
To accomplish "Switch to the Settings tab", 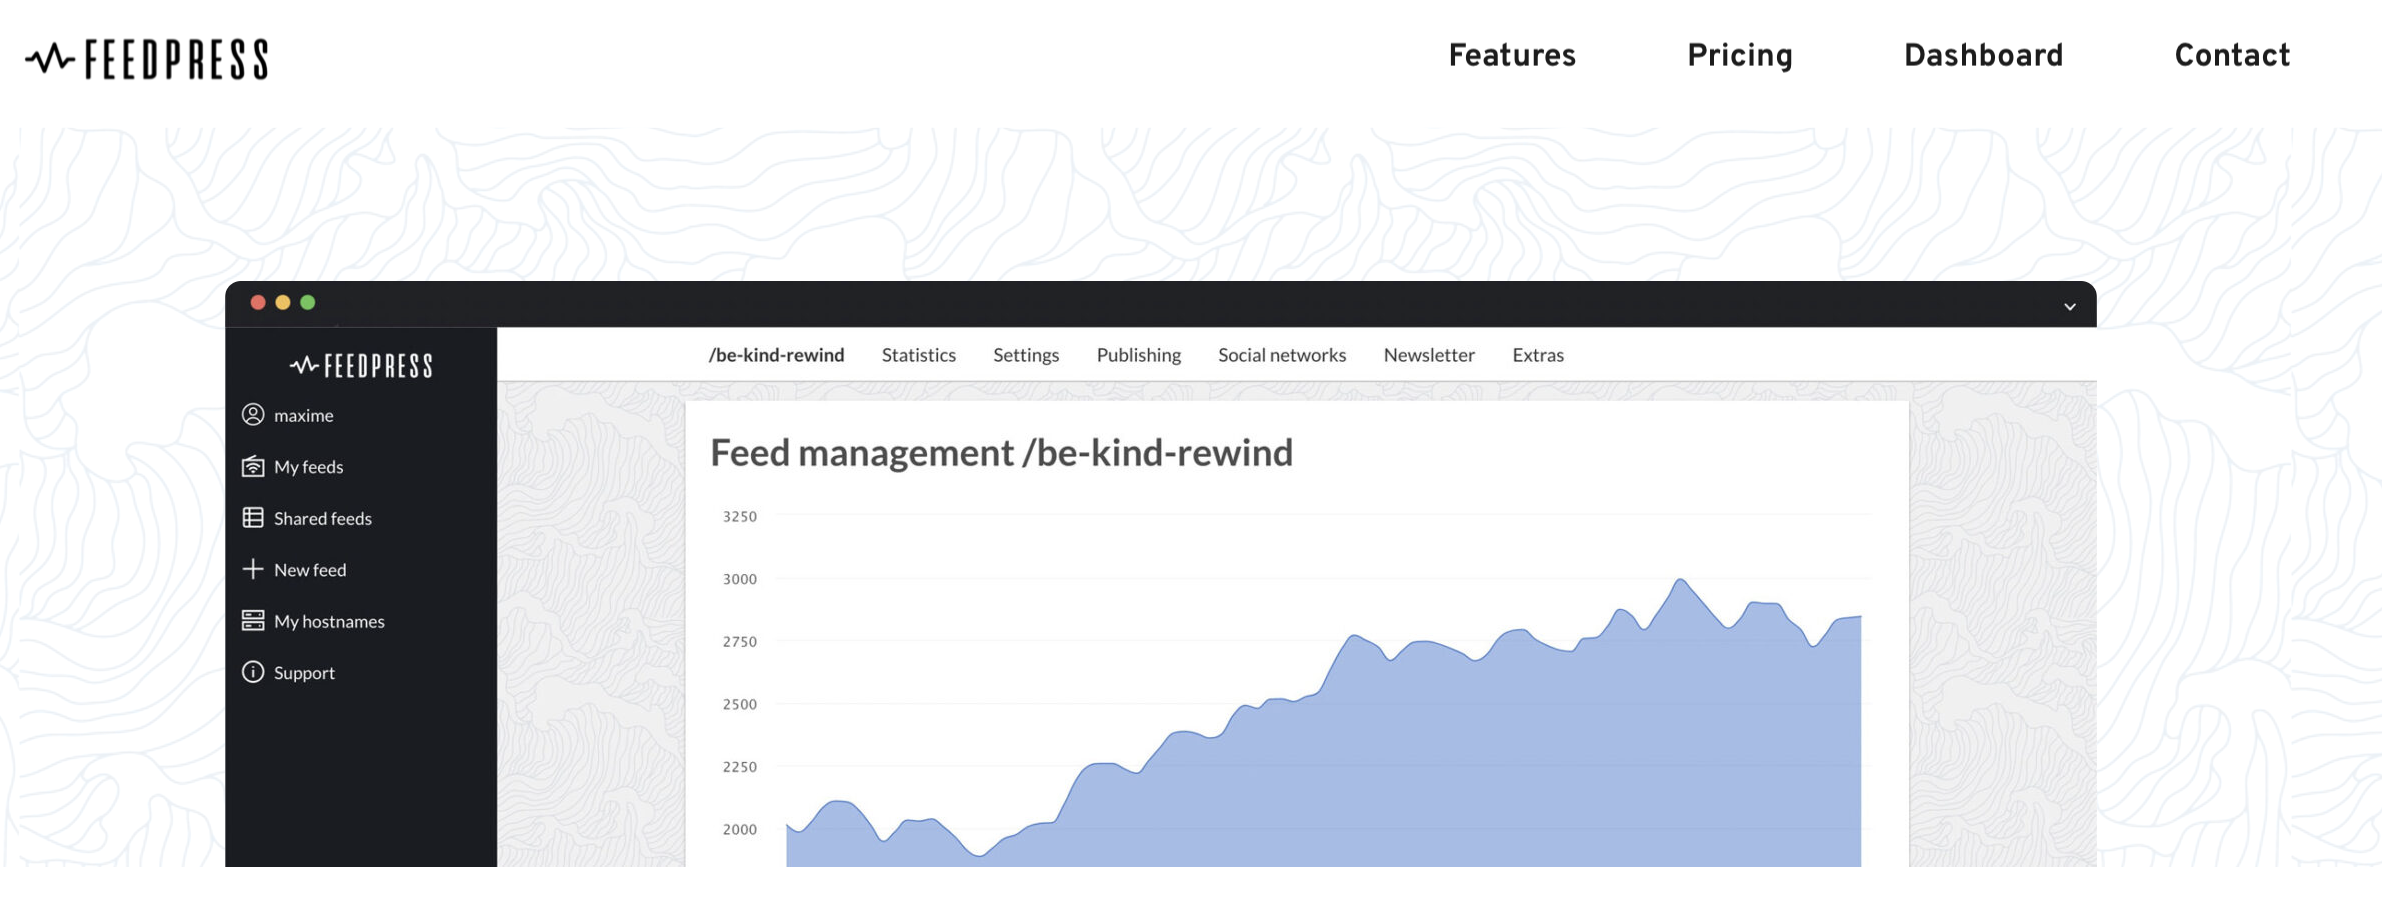I will 1025,355.
